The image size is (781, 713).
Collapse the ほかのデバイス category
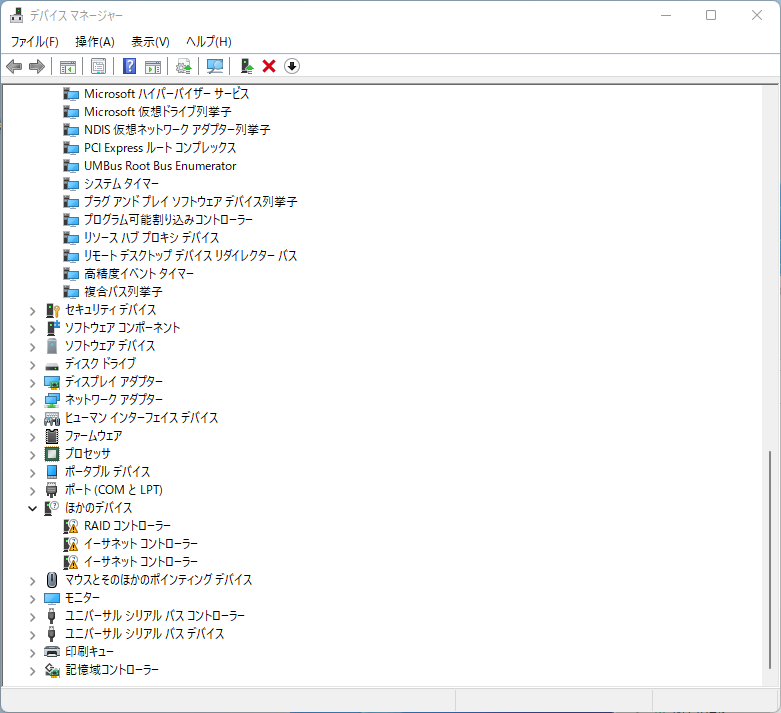[32, 509]
